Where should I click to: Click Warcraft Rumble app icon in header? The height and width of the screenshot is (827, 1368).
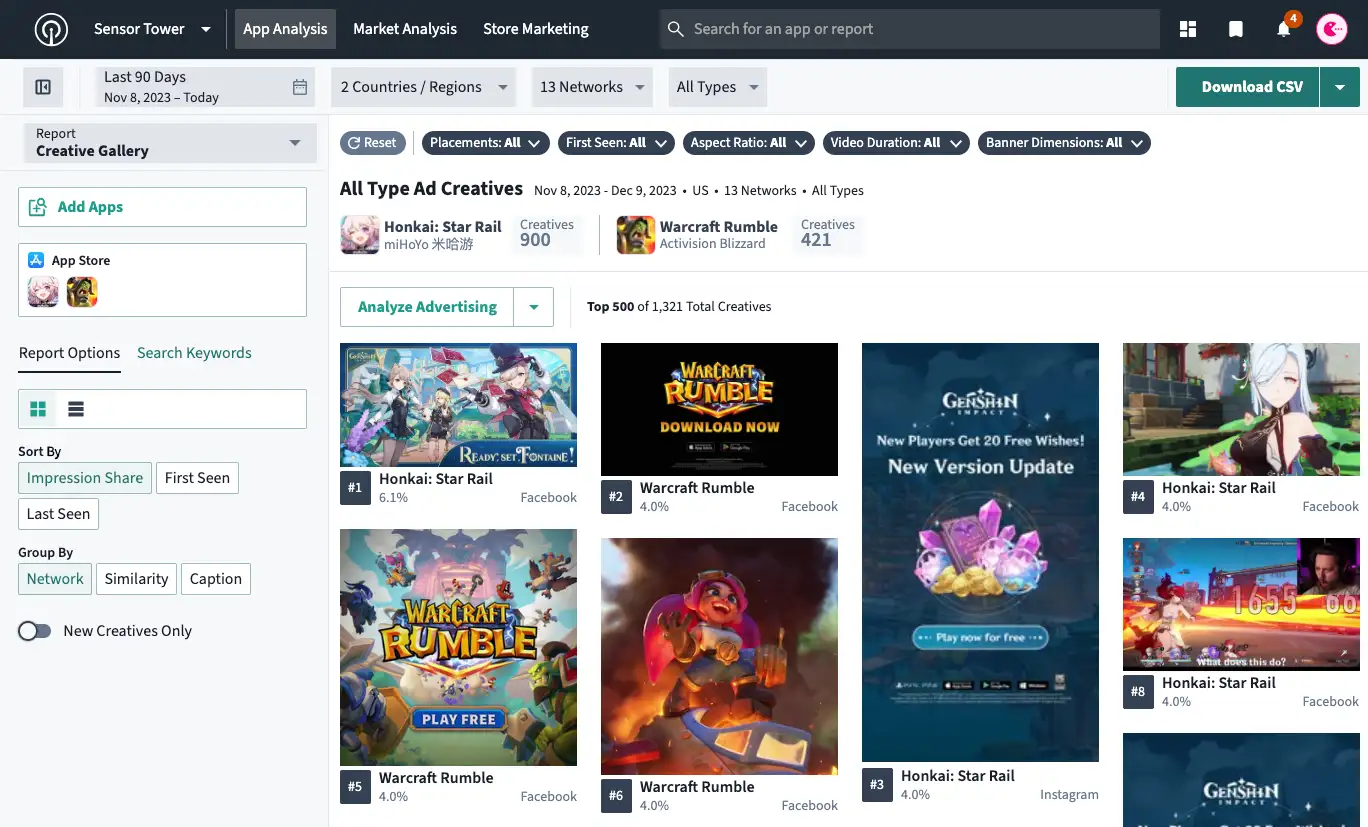[635, 235]
